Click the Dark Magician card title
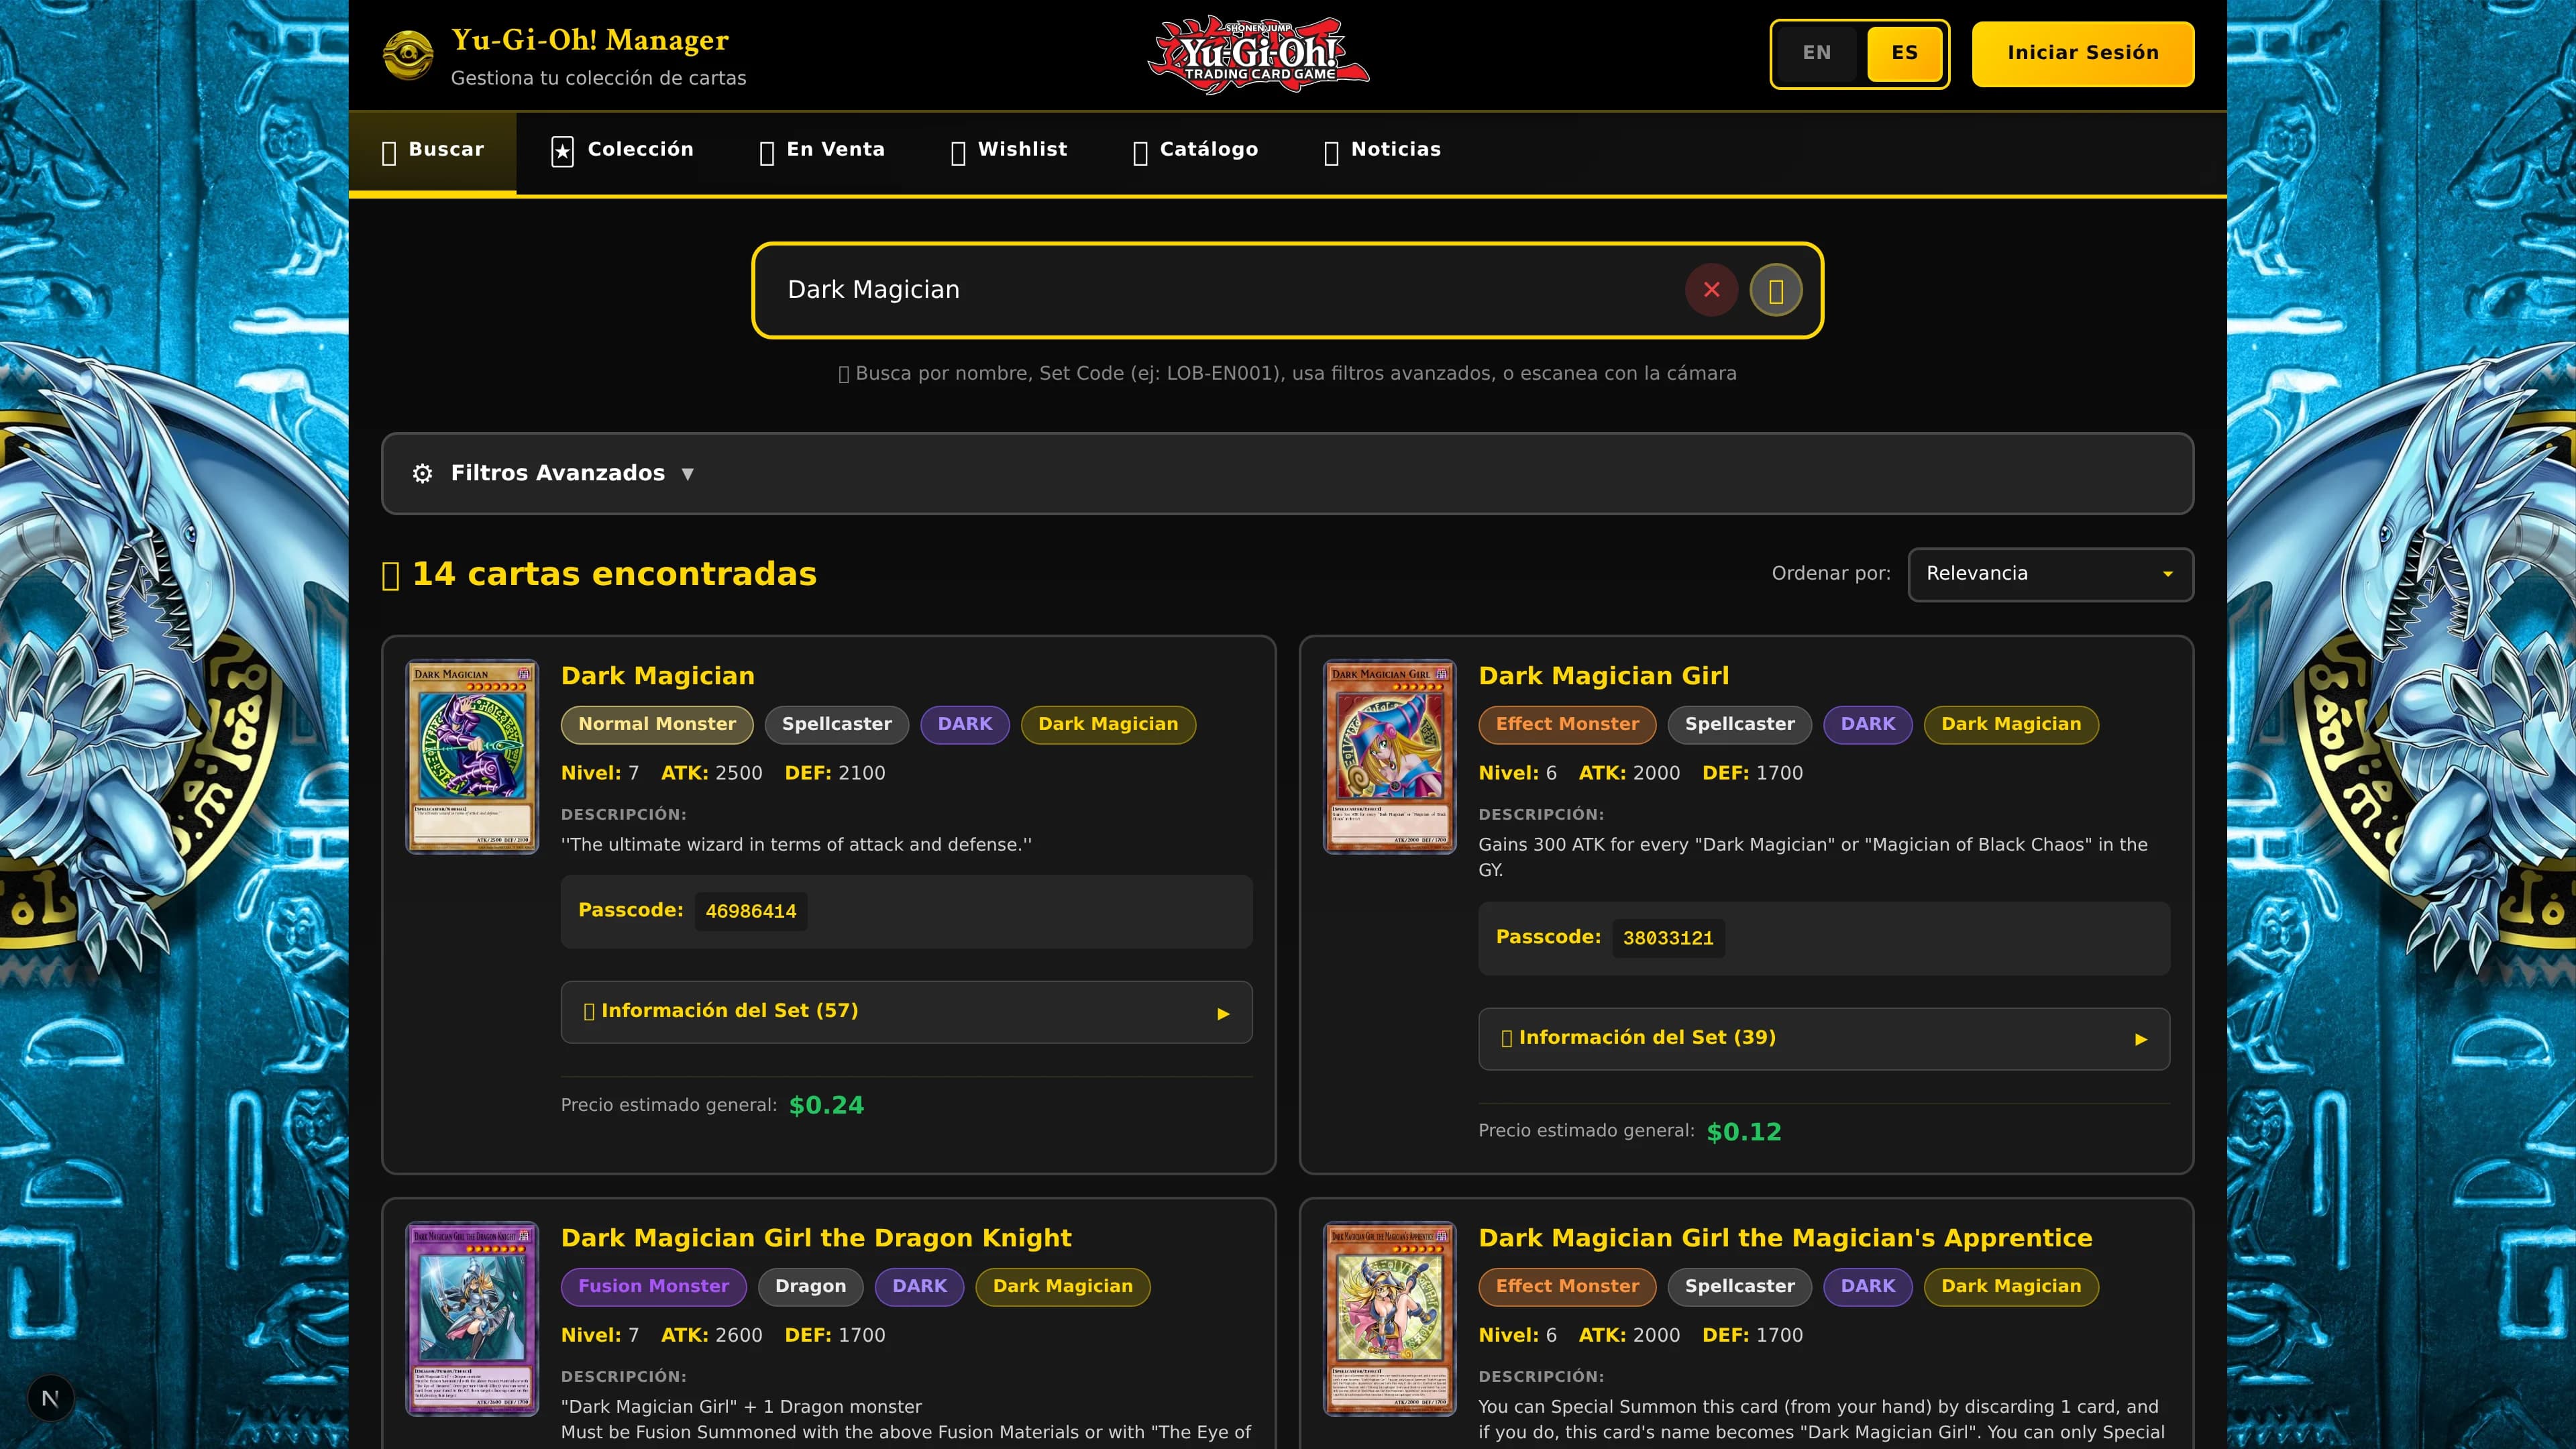Screen dimensions: 2576x1449 click(x=658, y=676)
